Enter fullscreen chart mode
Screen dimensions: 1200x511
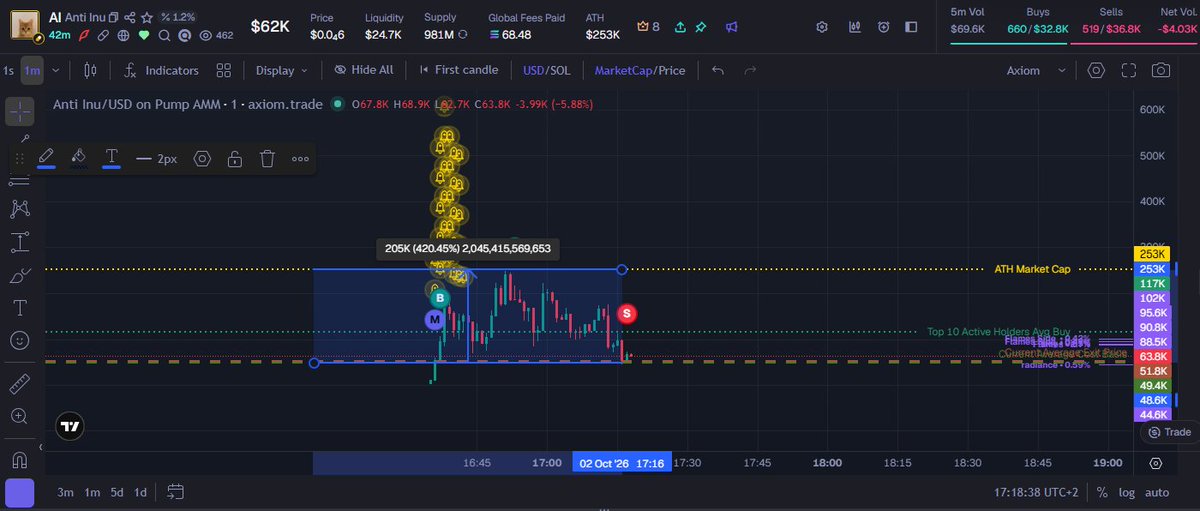(1129, 70)
